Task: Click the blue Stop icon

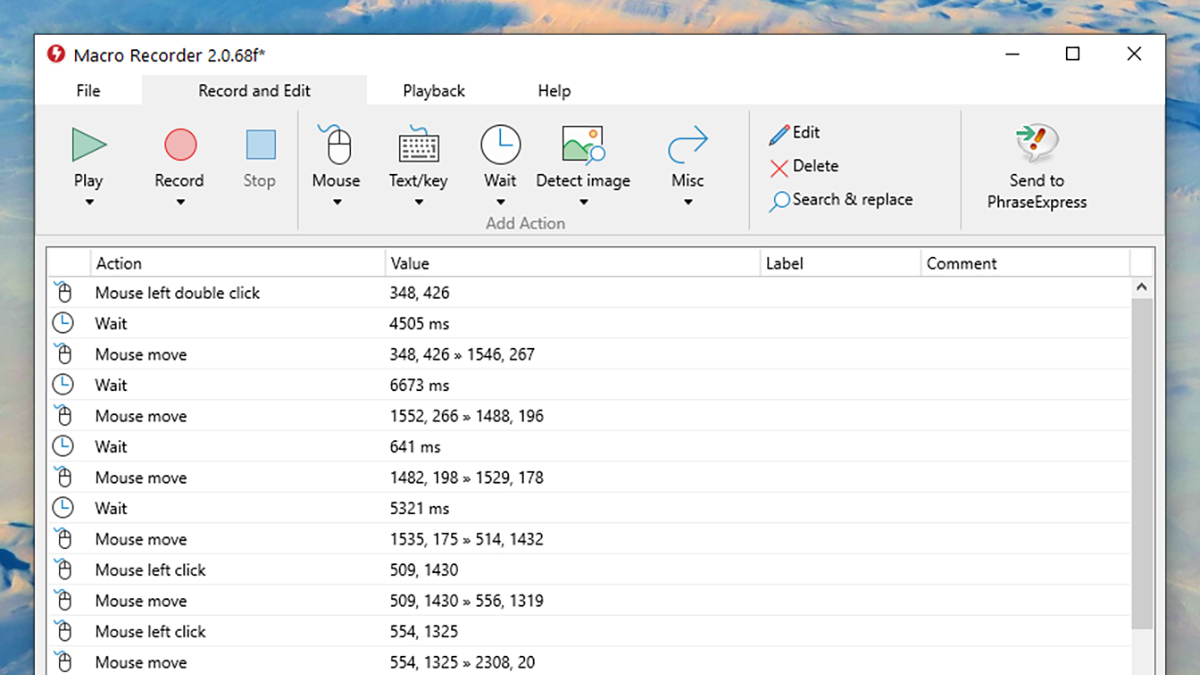Action: click(x=260, y=145)
